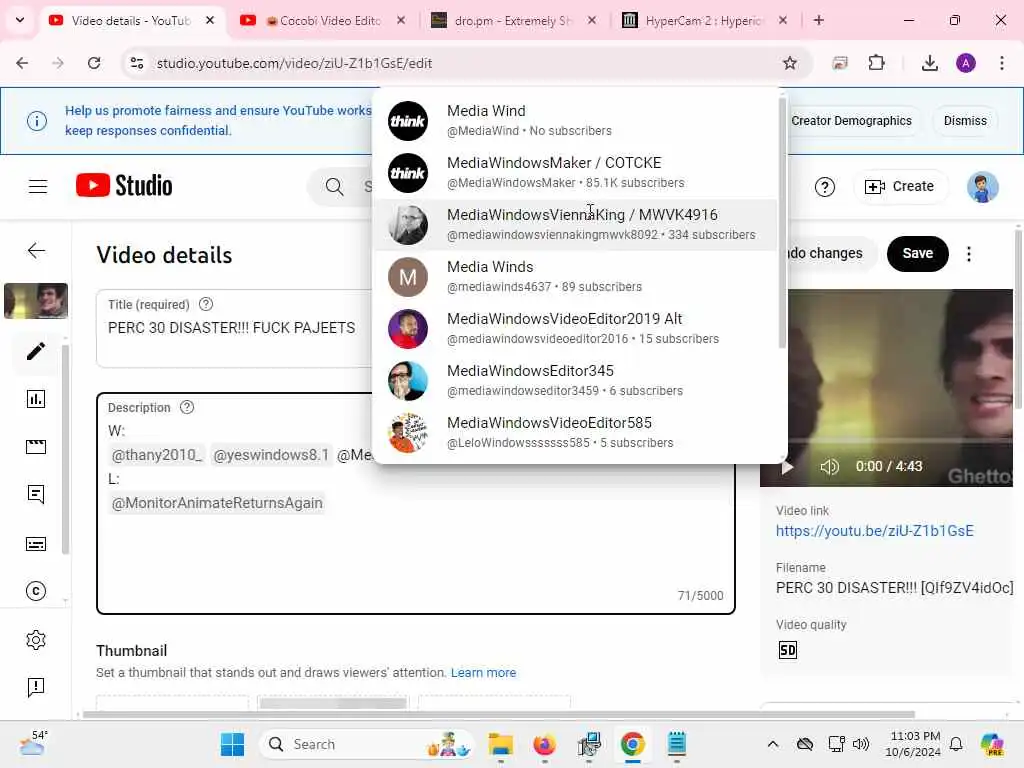Click the banner info circle icon

pyautogui.click(x=37, y=121)
